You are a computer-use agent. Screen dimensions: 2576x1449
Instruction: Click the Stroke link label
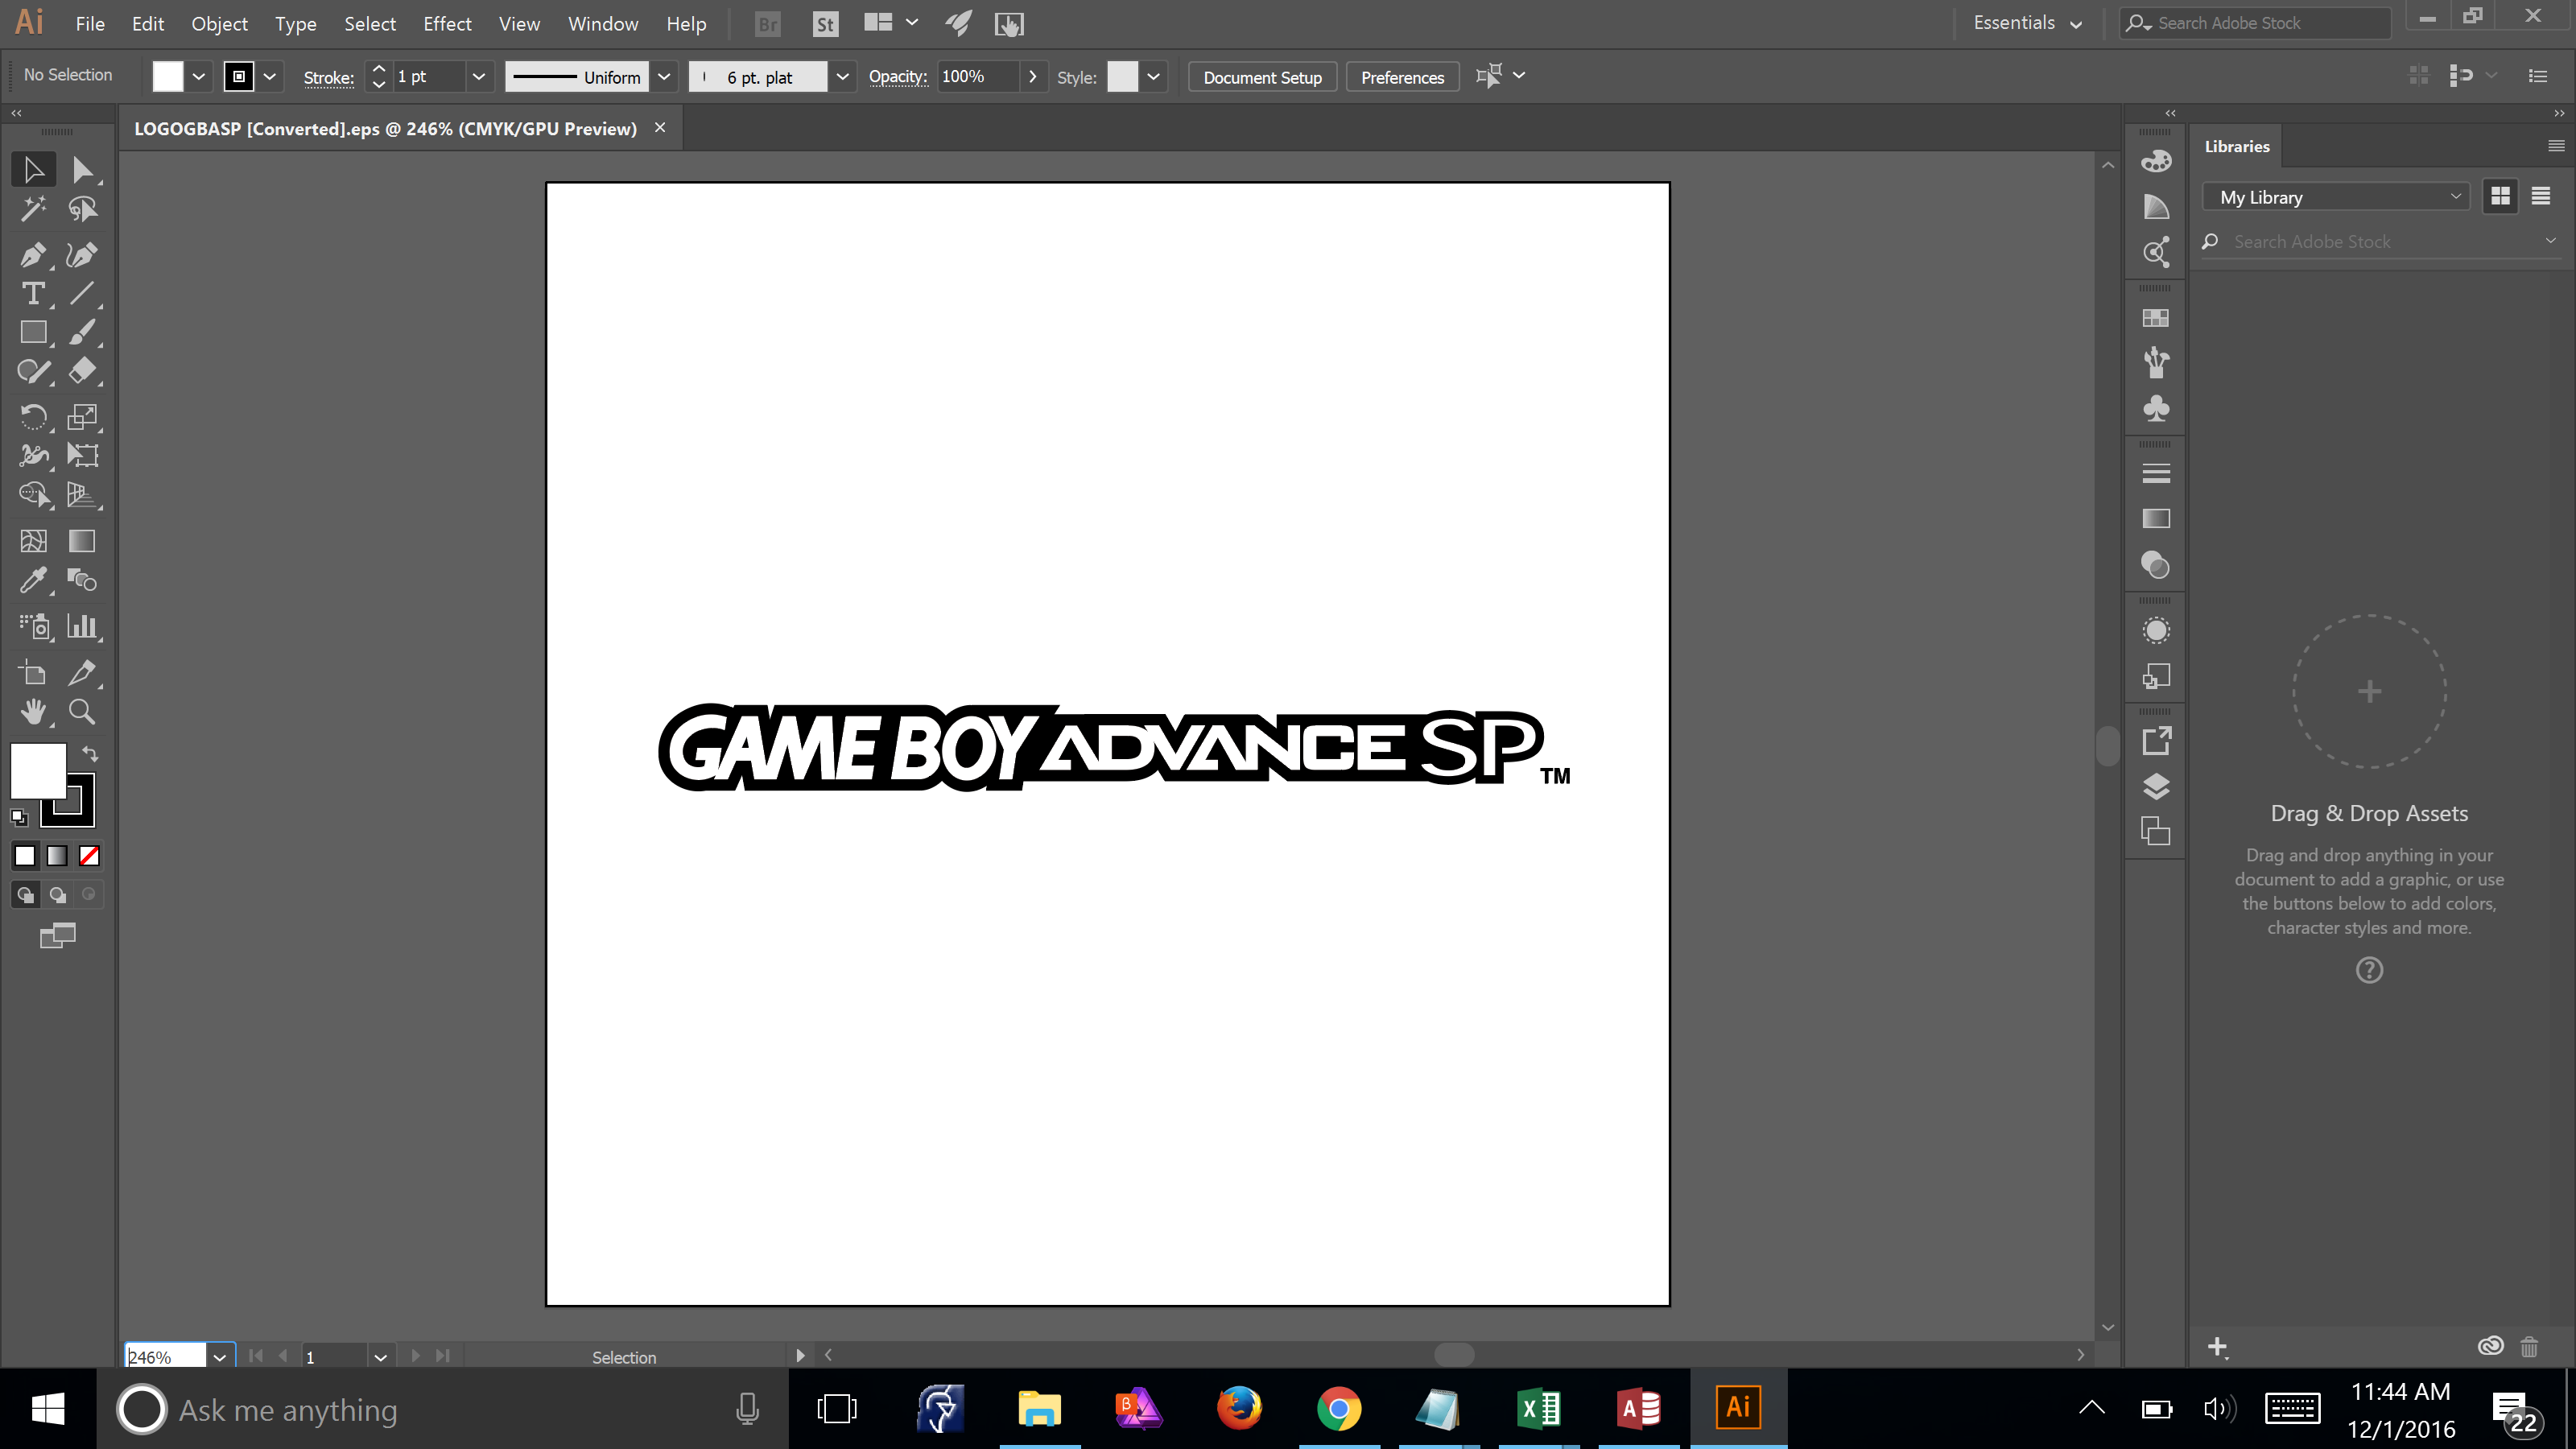328,77
